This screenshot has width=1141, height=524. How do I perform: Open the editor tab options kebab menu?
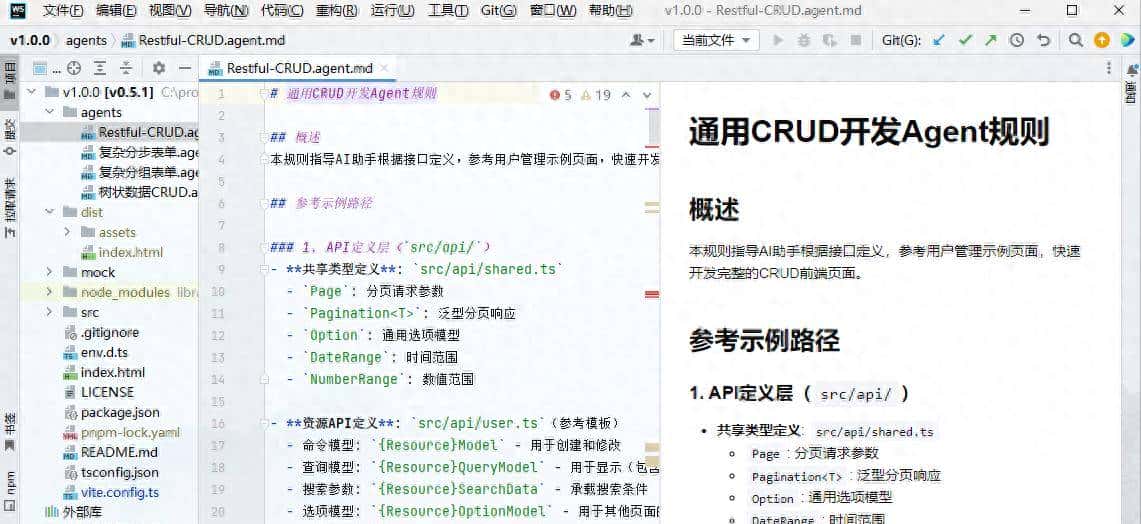pyautogui.click(x=1108, y=68)
